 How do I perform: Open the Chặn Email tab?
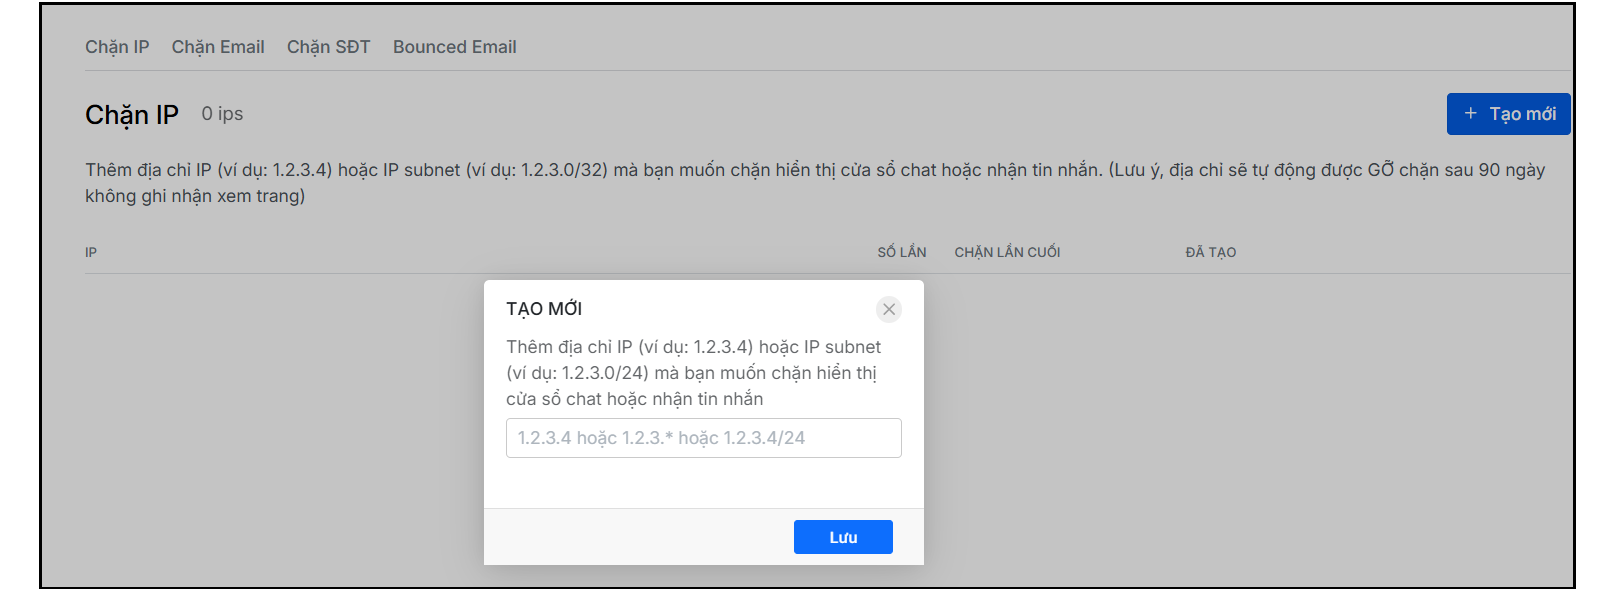(218, 47)
